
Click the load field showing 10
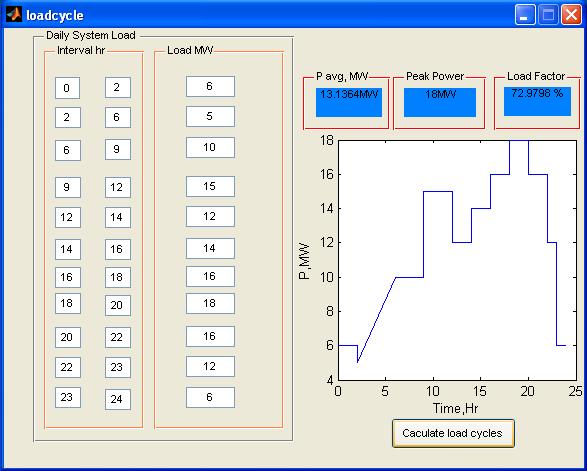pos(210,148)
